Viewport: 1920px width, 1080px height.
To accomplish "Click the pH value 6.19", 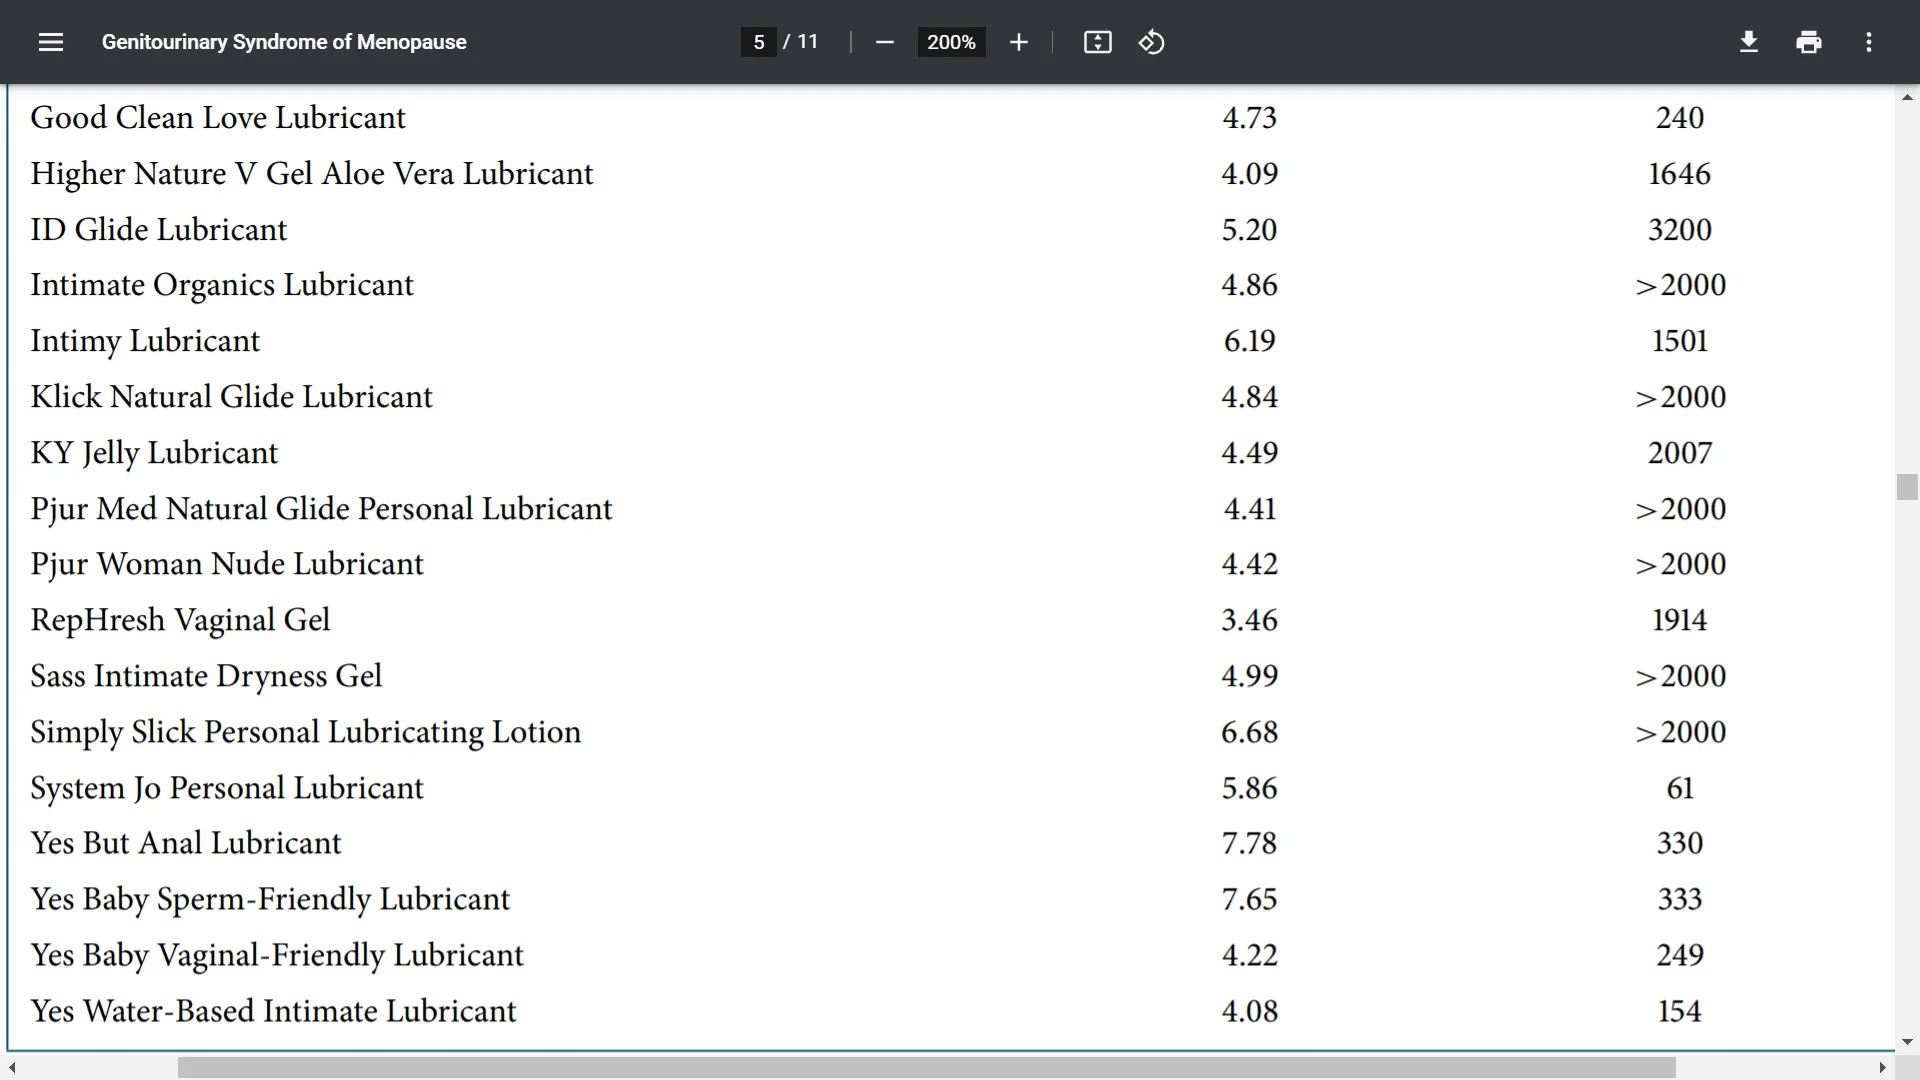I will pos(1250,342).
